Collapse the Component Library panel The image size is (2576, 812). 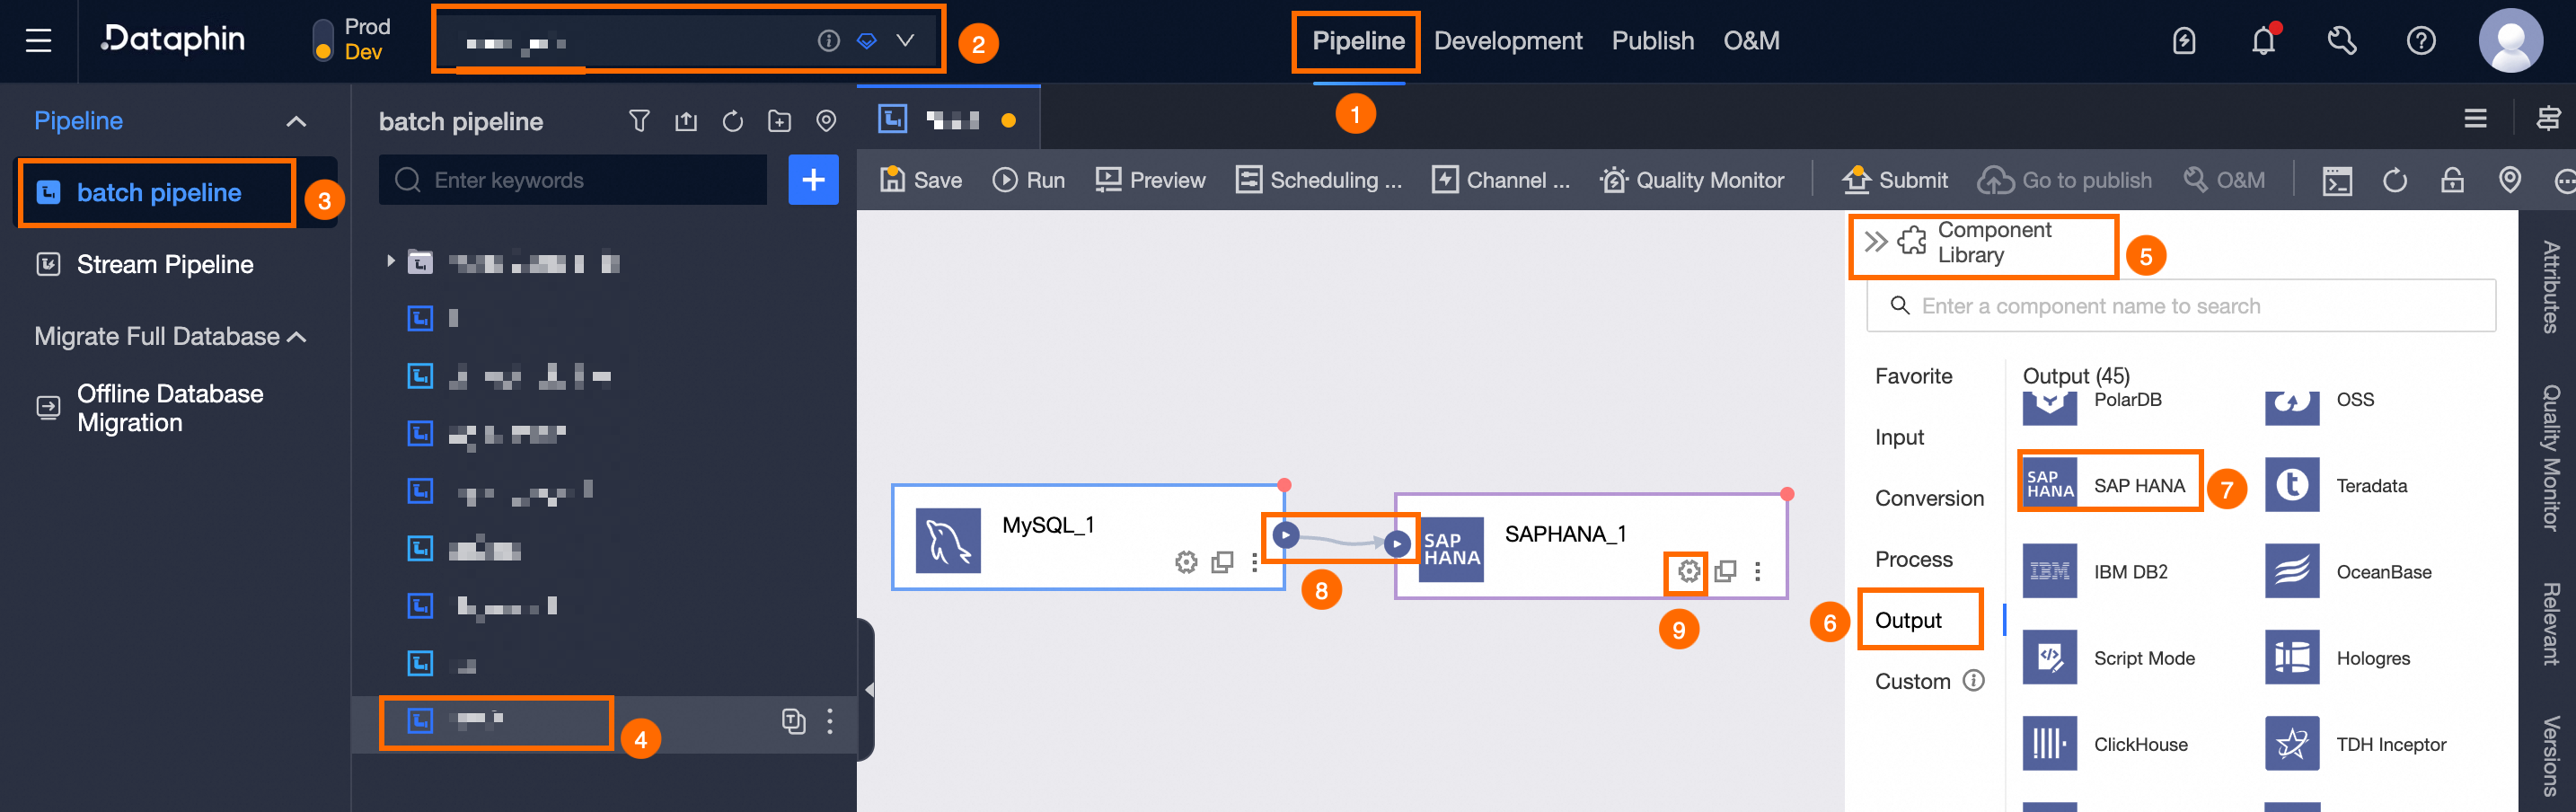tap(1876, 242)
